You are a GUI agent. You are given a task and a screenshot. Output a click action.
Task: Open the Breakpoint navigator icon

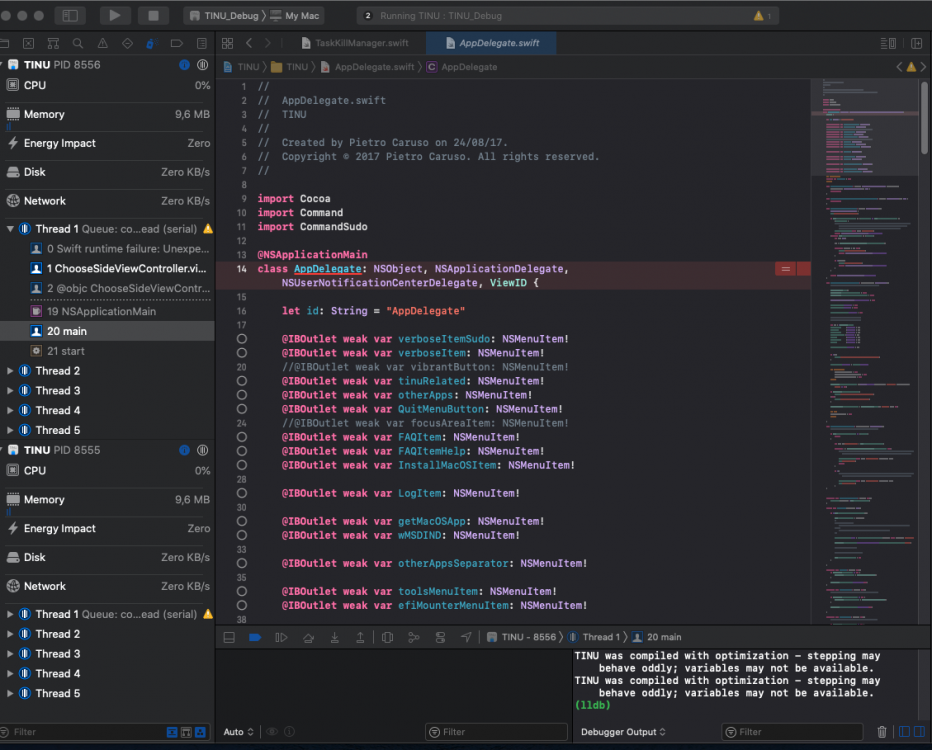tap(177, 43)
